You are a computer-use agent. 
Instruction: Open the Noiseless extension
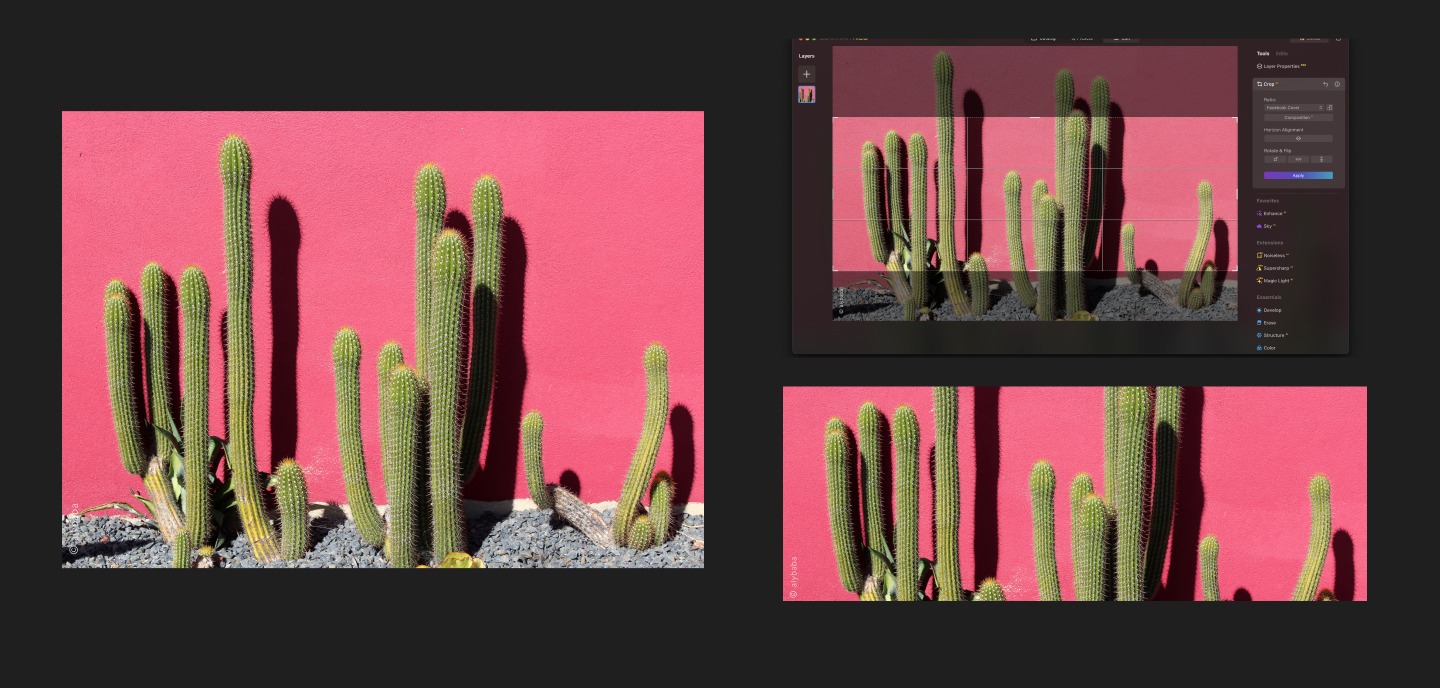(1273, 255)
